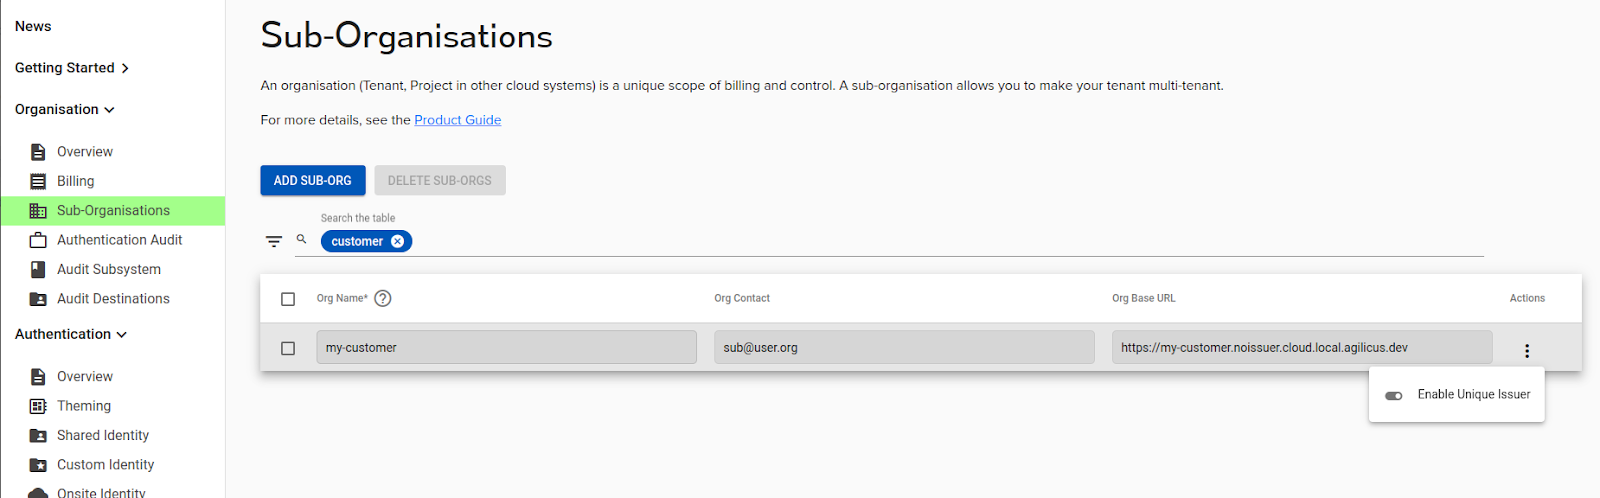This screenshot has width=1600, height=498.
Task: Click the ADD SUB-ORG button
Action: (312, 181)
